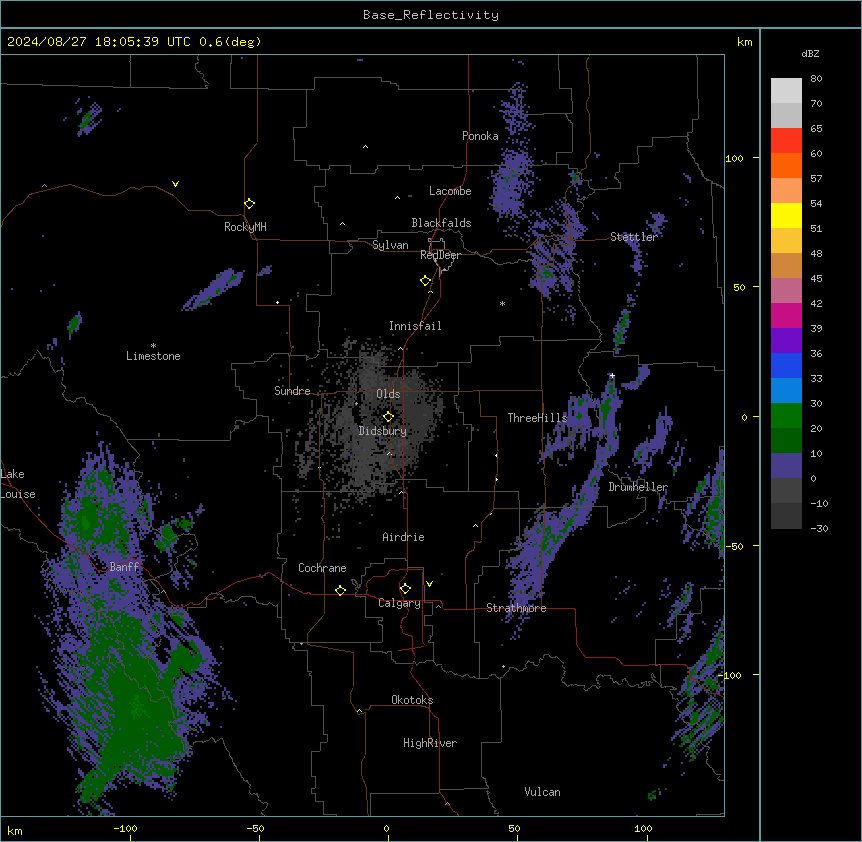
Task: Click the Lake Louise label at left edge
Action: [x=18, y=484]
